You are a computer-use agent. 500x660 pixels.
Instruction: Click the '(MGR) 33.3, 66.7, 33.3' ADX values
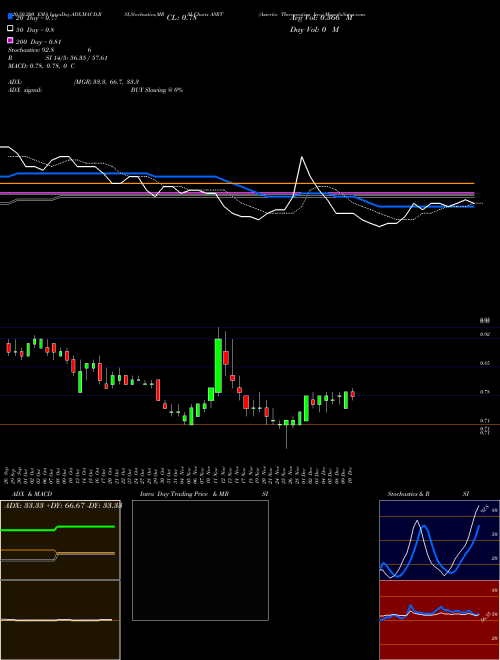tap(106, 82)
